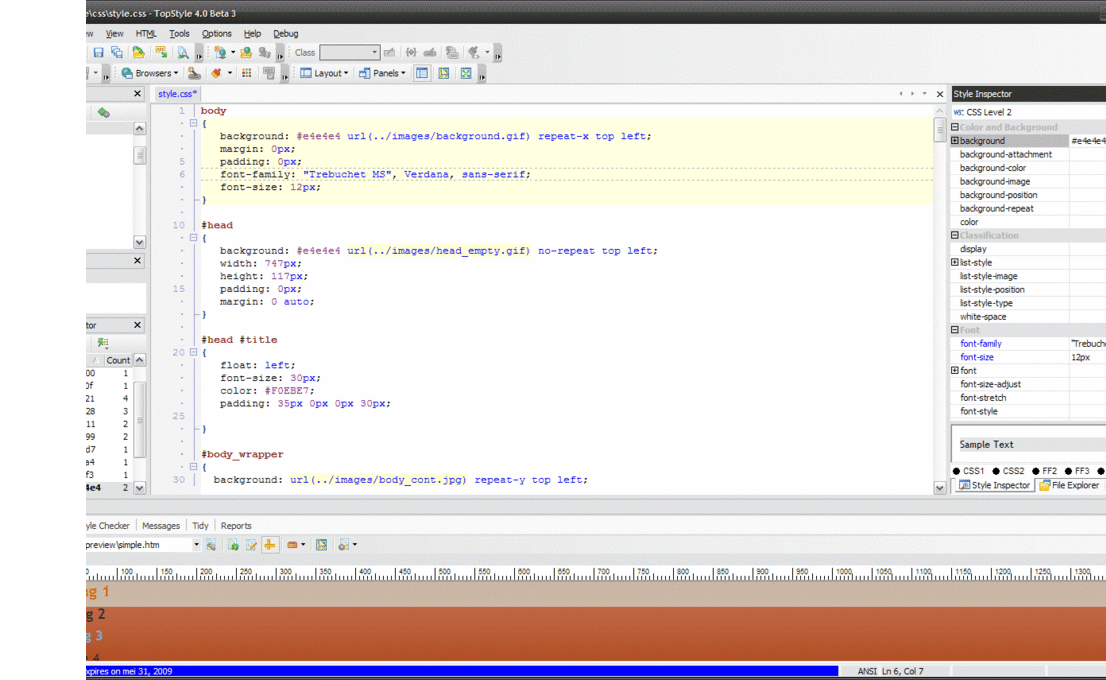Screen dimensions: 1106x680
Task: Click the full screen green arrows icon
Action: [x=466, y=73]
